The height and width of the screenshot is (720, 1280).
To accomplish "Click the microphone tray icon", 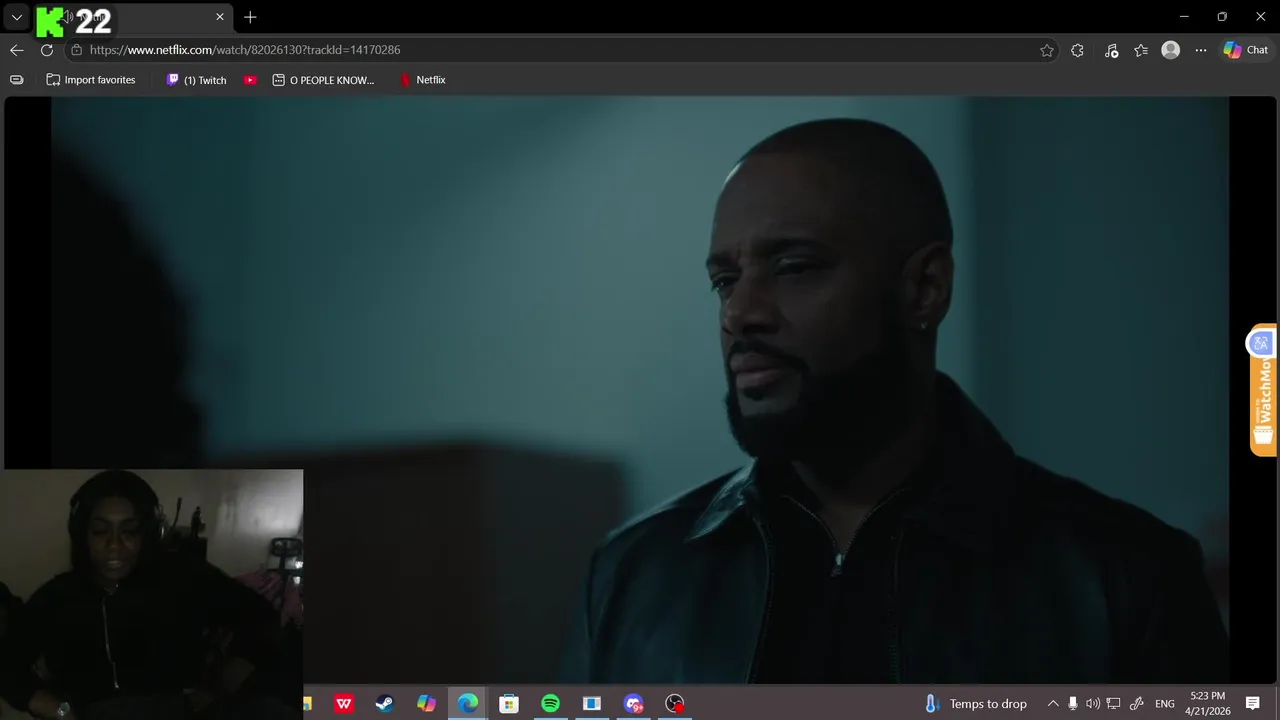I will [1073, 704].
